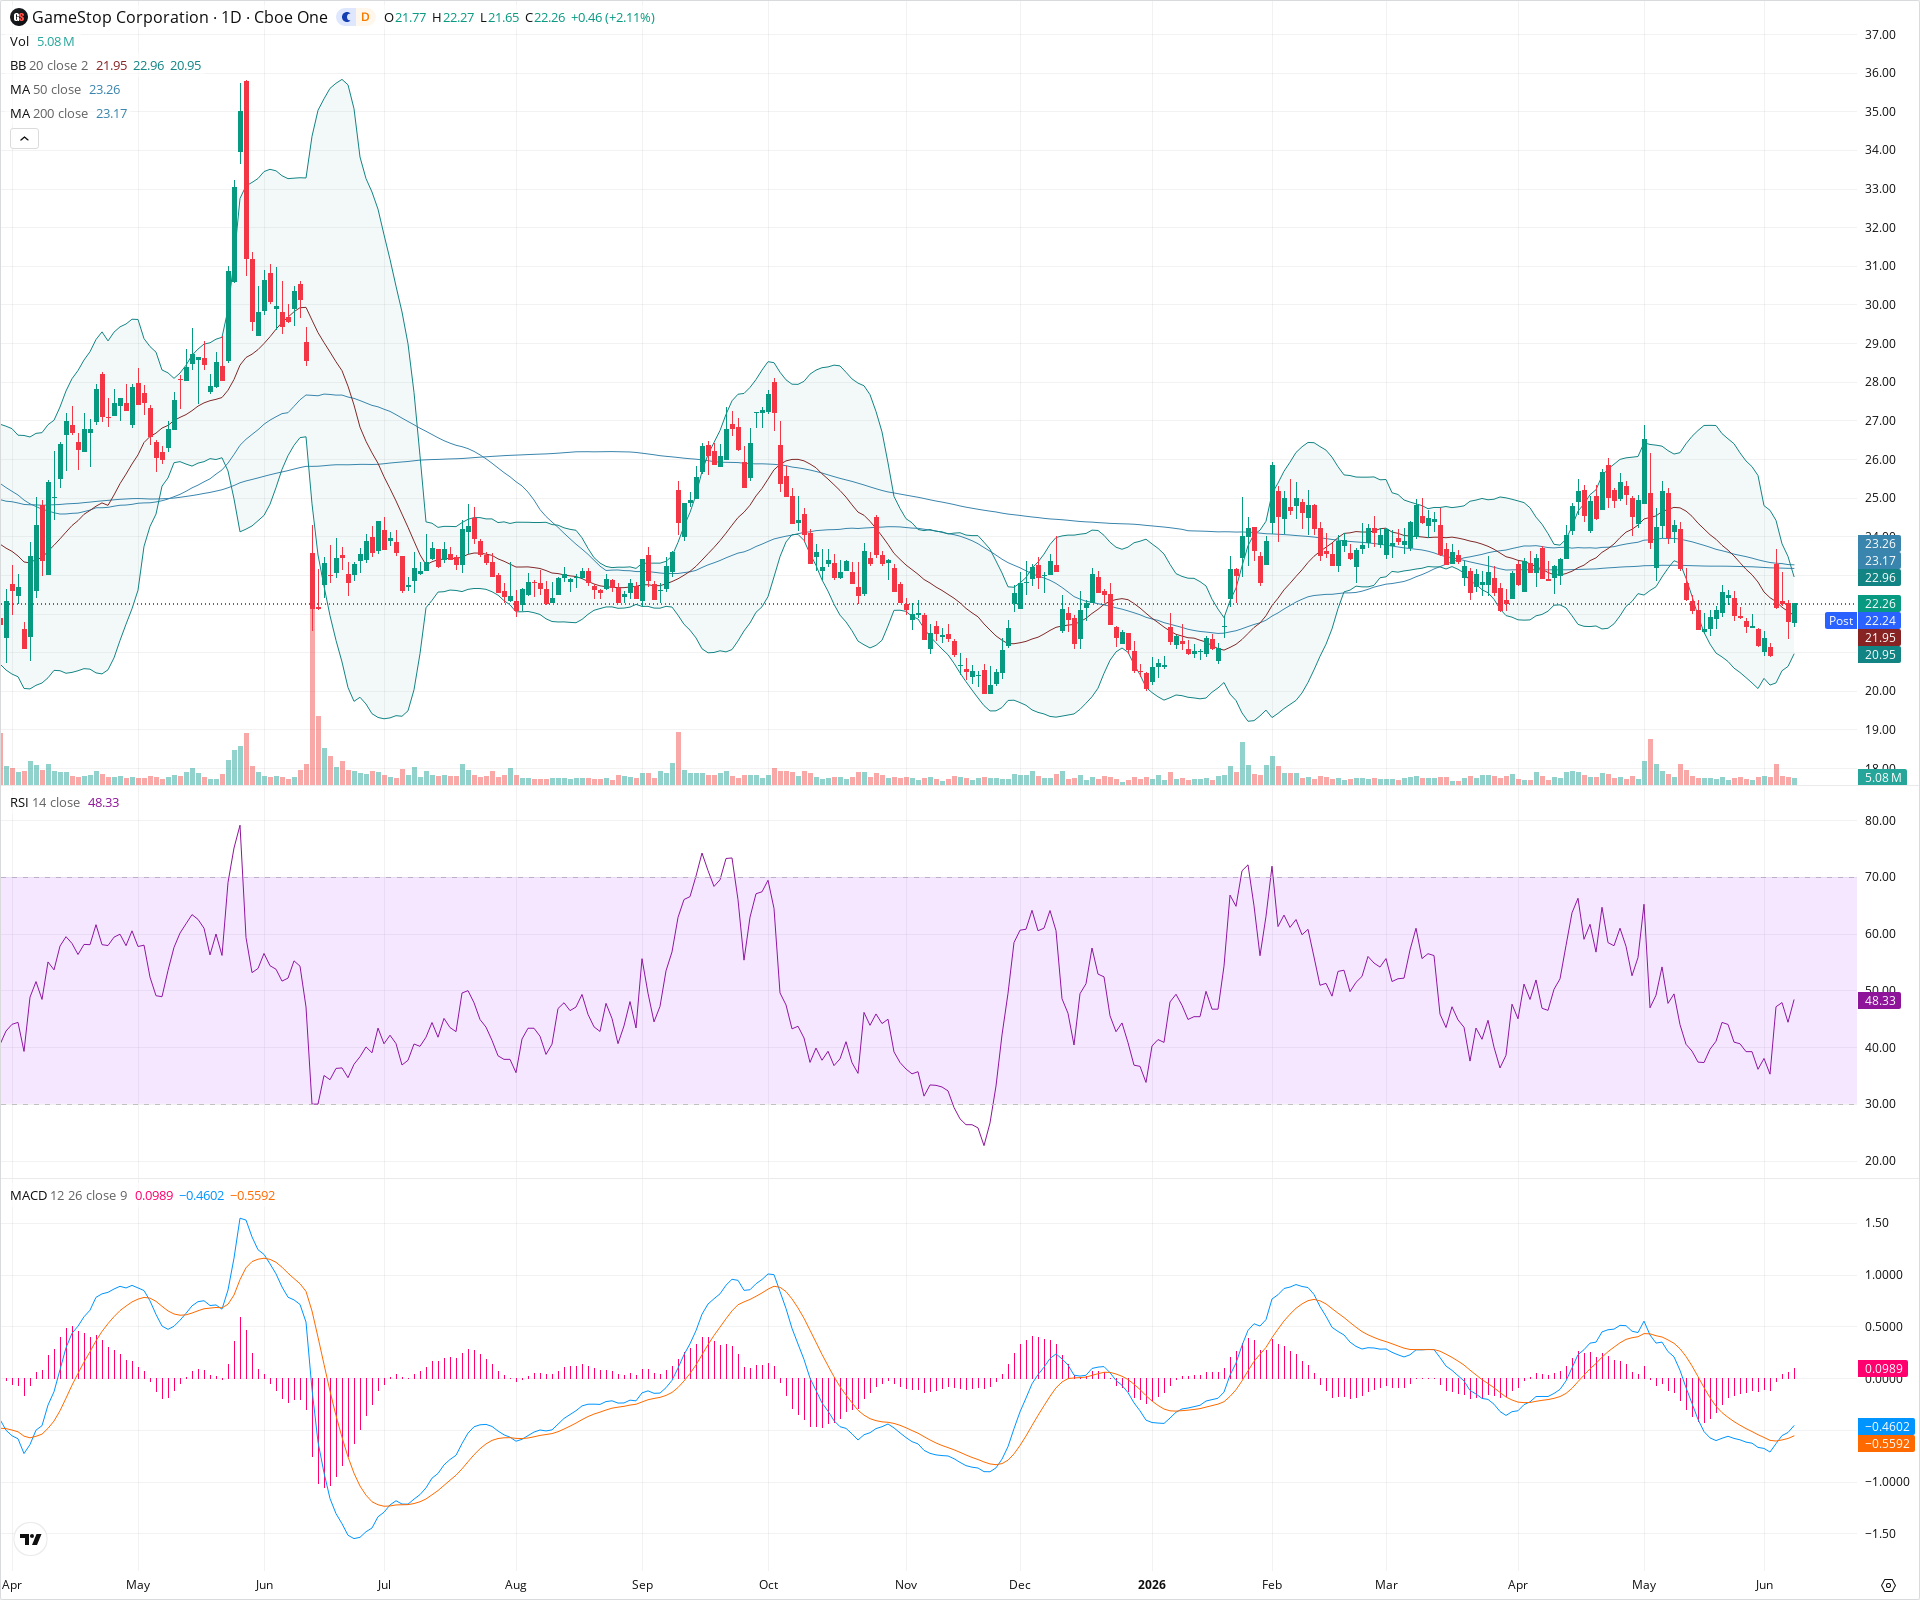This screenshot has height=1600, width=1920.
Task: Click the 48.33 RSI label on the right scale
Action: coord(1880,1001)
